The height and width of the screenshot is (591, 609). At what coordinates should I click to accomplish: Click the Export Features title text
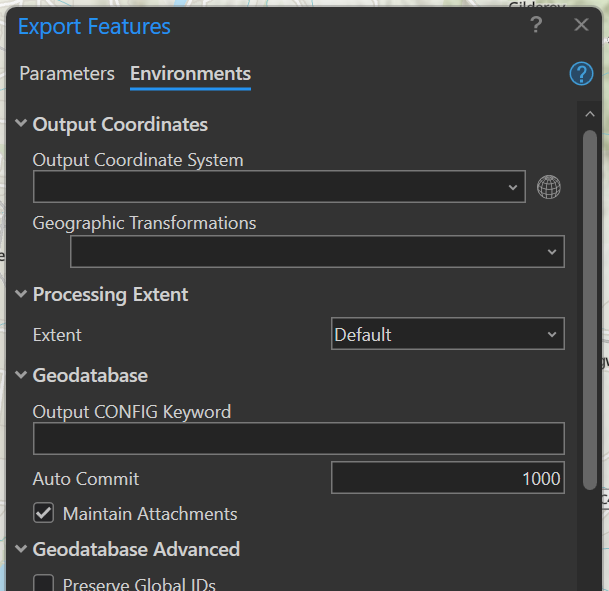94,26
